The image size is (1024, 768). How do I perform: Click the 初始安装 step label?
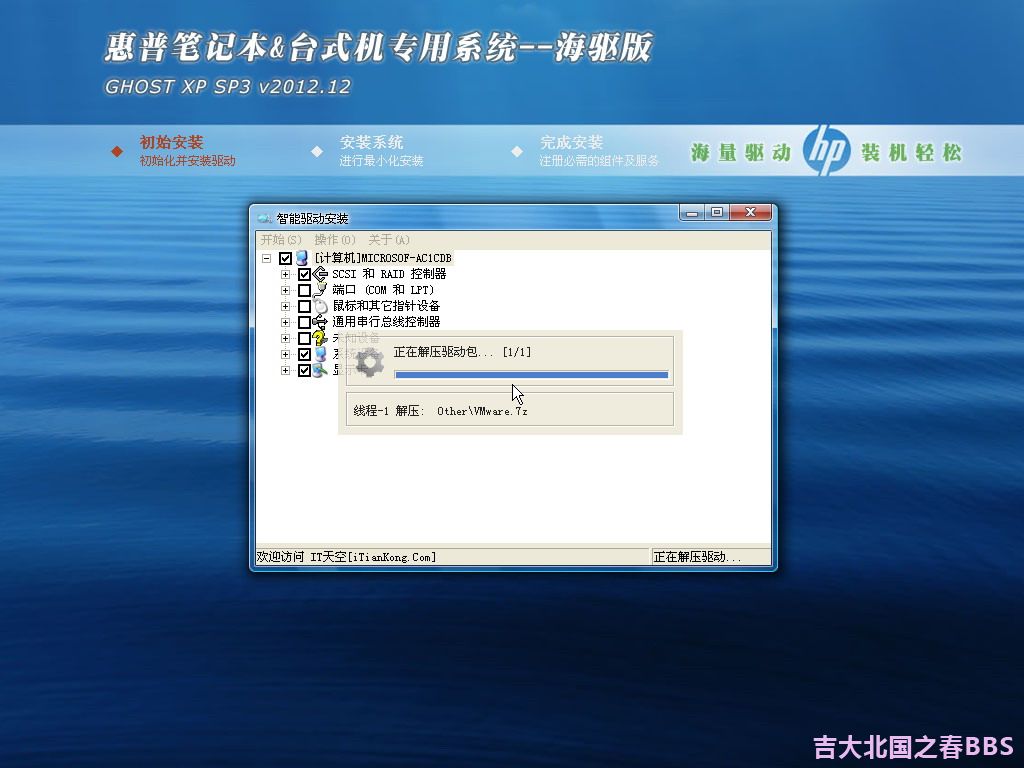(172, 142)
